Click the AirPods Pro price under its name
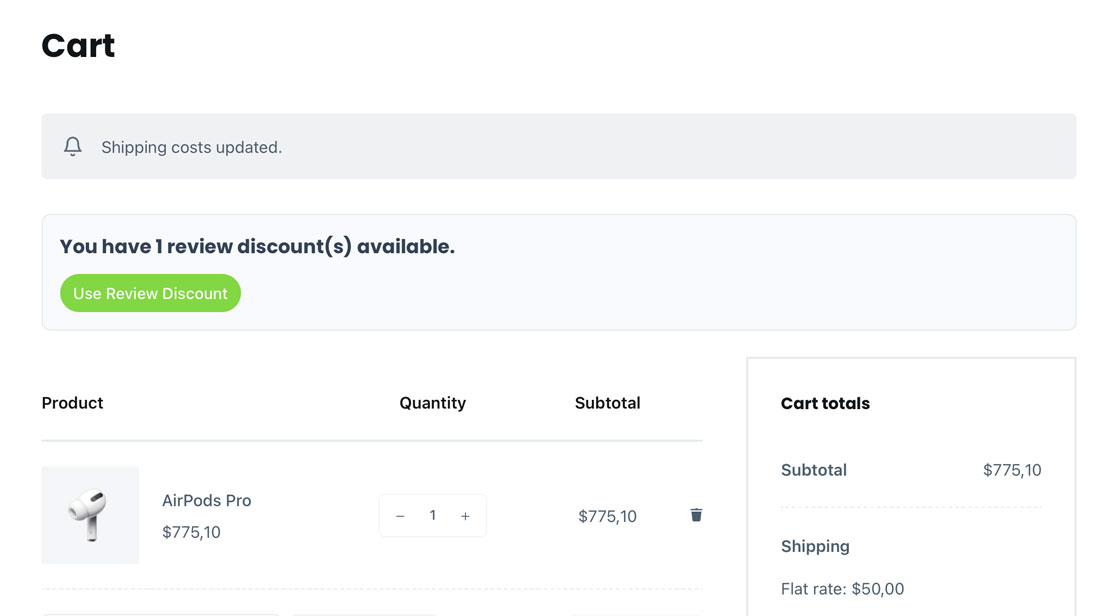The height and width of the screenshot is (616, 1096). click(x=190, y=532)
